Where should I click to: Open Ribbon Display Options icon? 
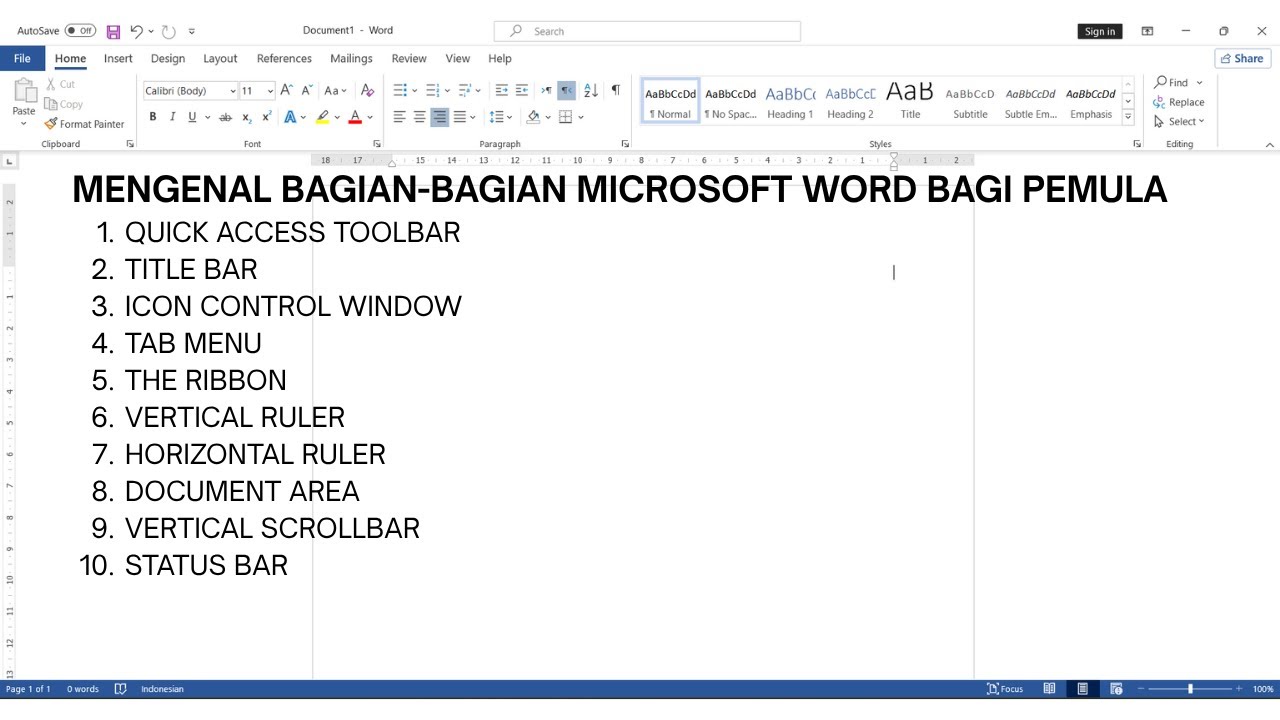1147,31
